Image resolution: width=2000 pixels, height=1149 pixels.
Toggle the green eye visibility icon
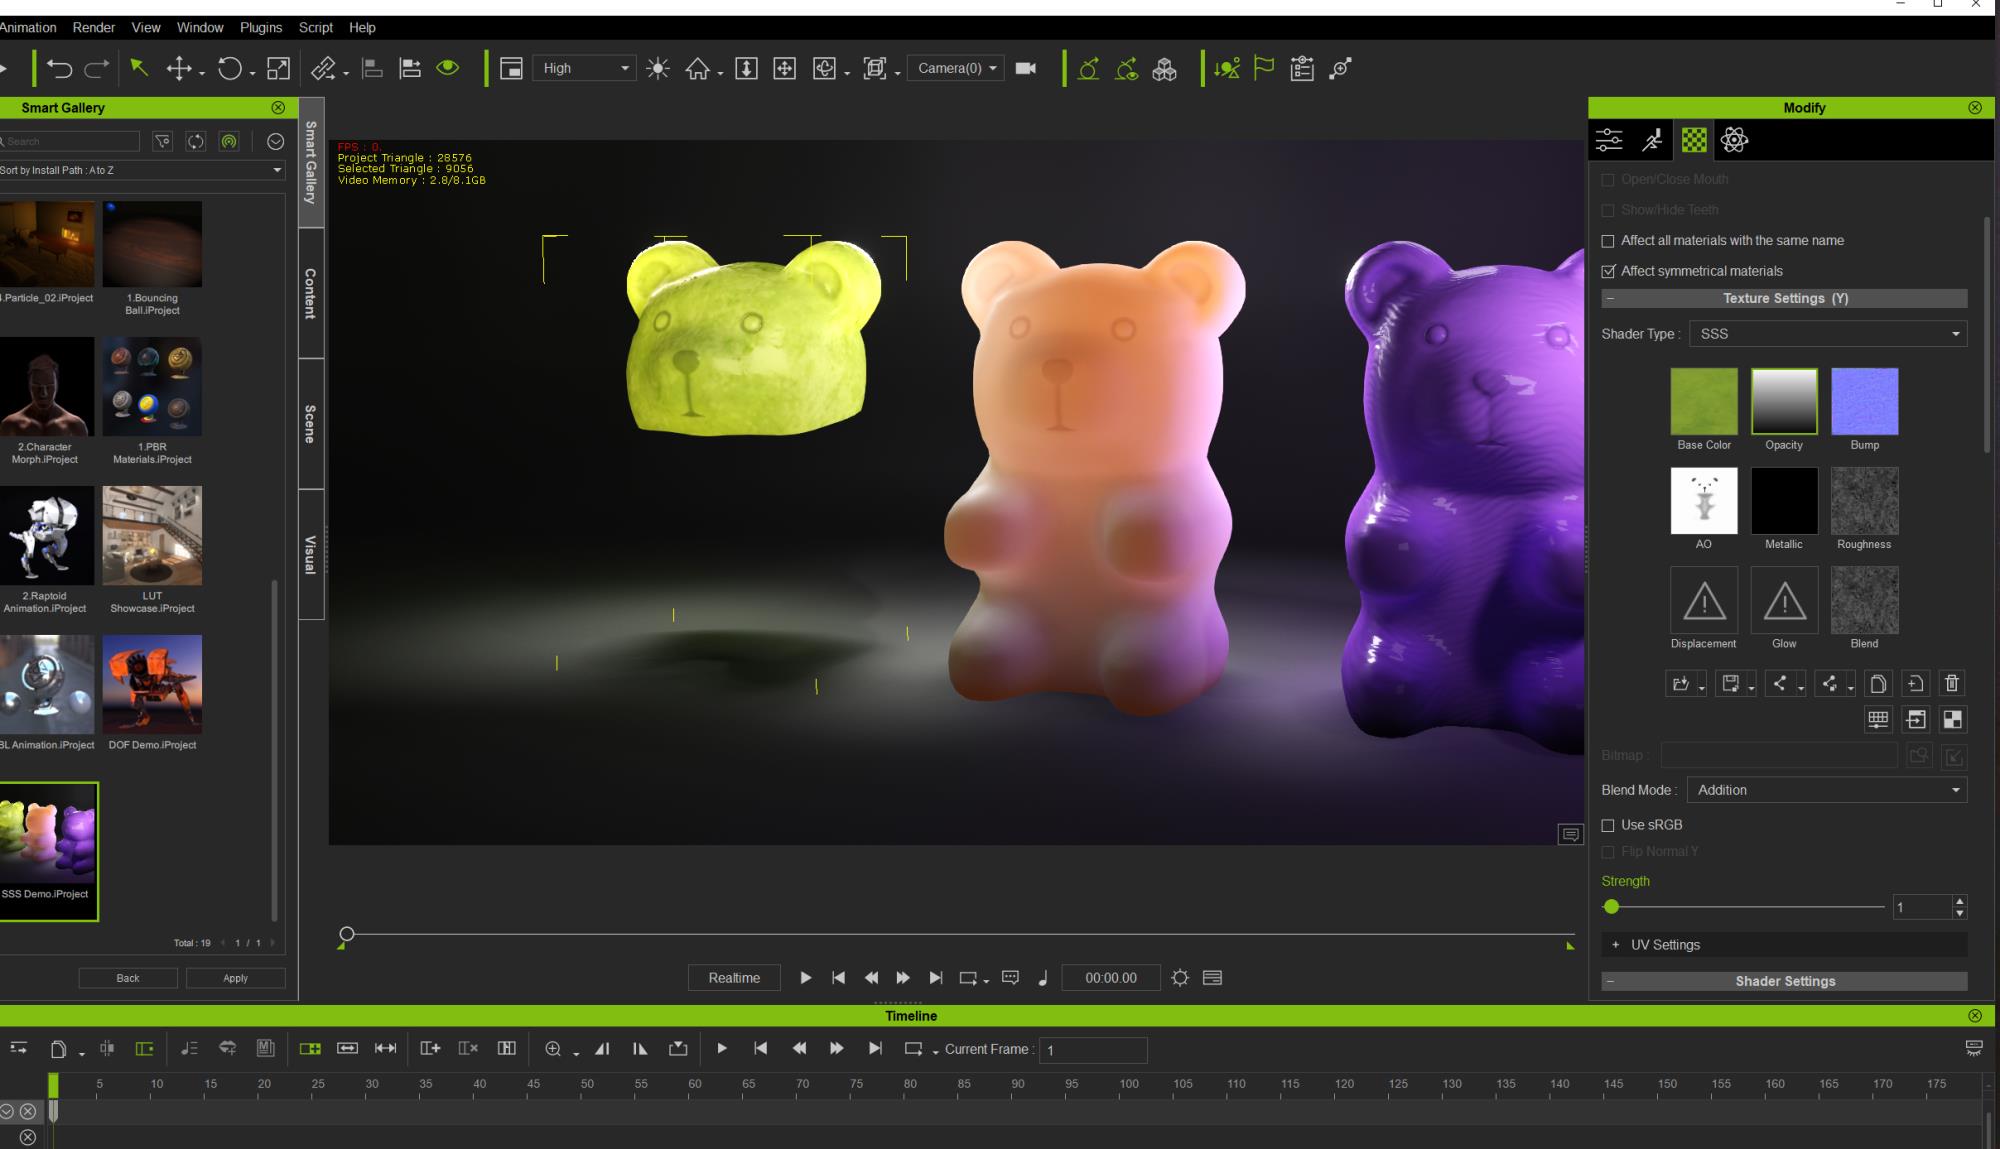coord(448,68)
